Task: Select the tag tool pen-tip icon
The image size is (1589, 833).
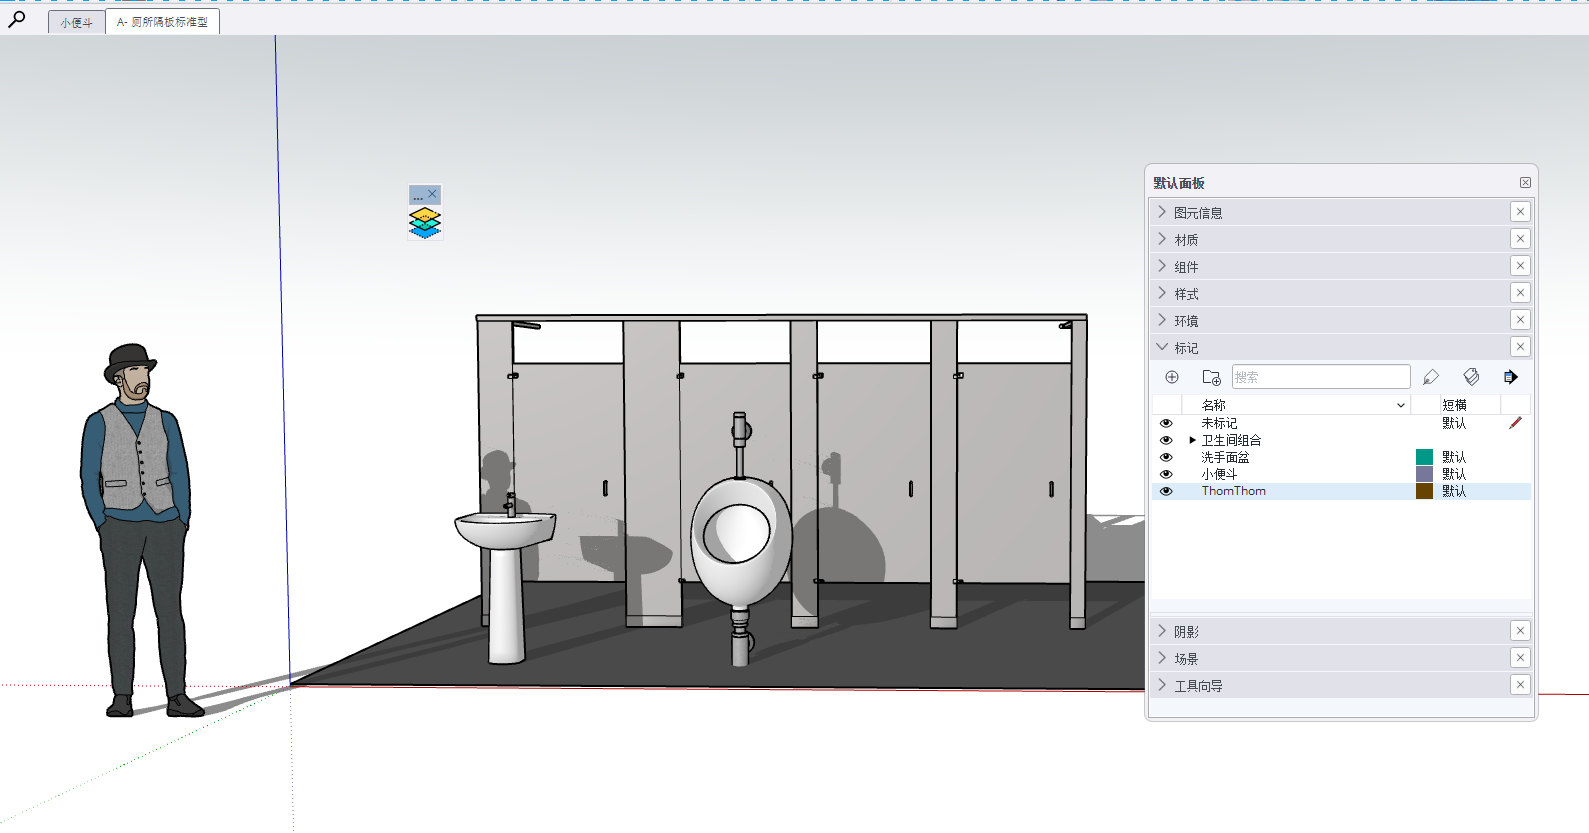Action: click(1431, 377)
